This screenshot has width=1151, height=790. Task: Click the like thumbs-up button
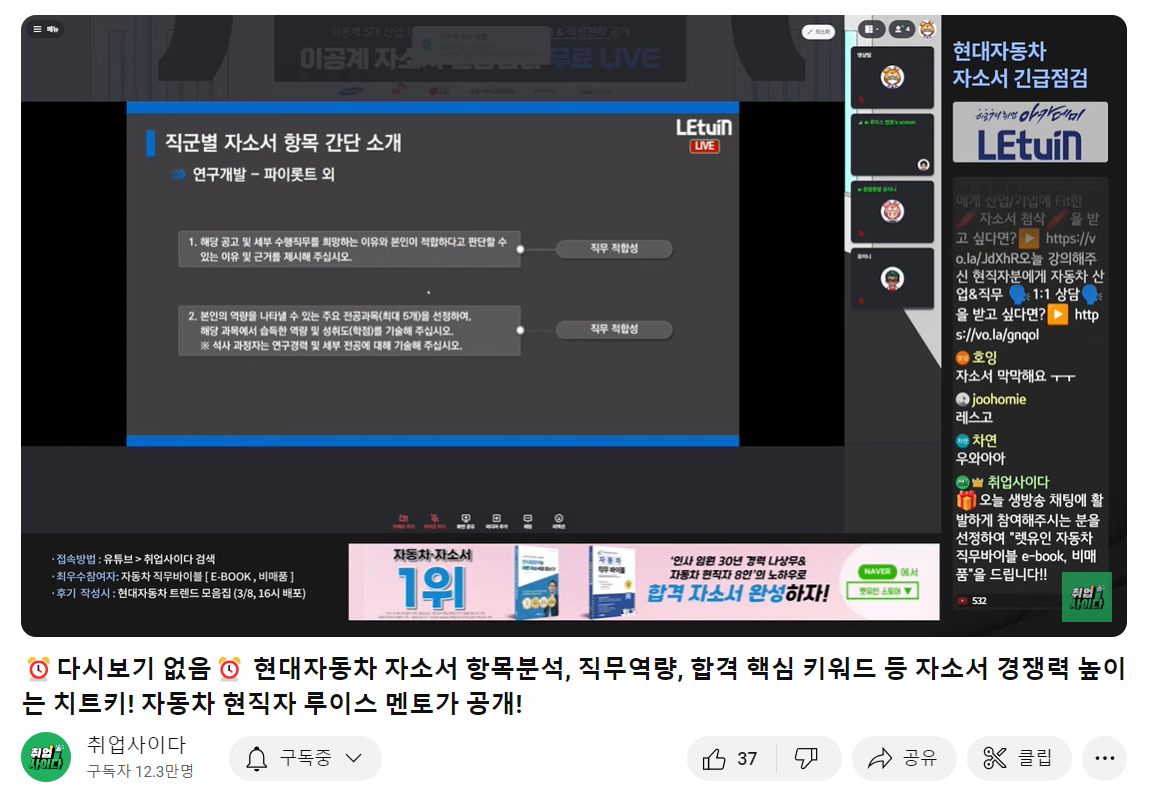point(730,759)
